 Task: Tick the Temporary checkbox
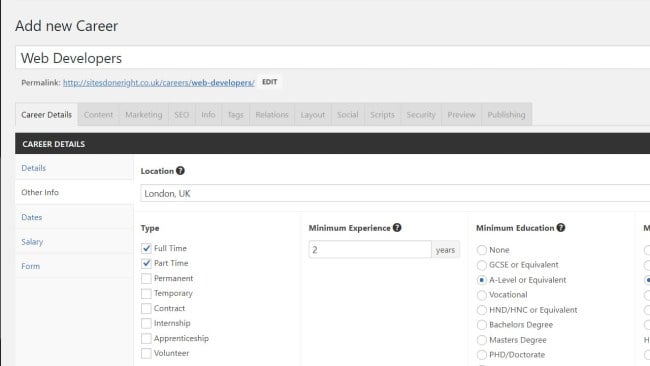(146, 293)
